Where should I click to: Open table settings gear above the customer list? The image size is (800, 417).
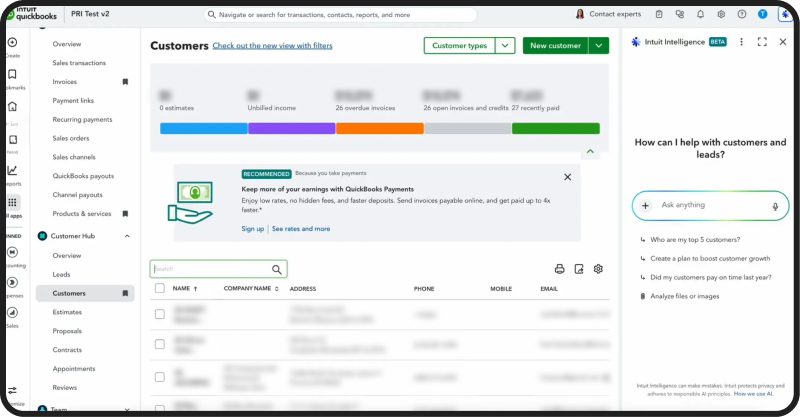tap(598, 269)
